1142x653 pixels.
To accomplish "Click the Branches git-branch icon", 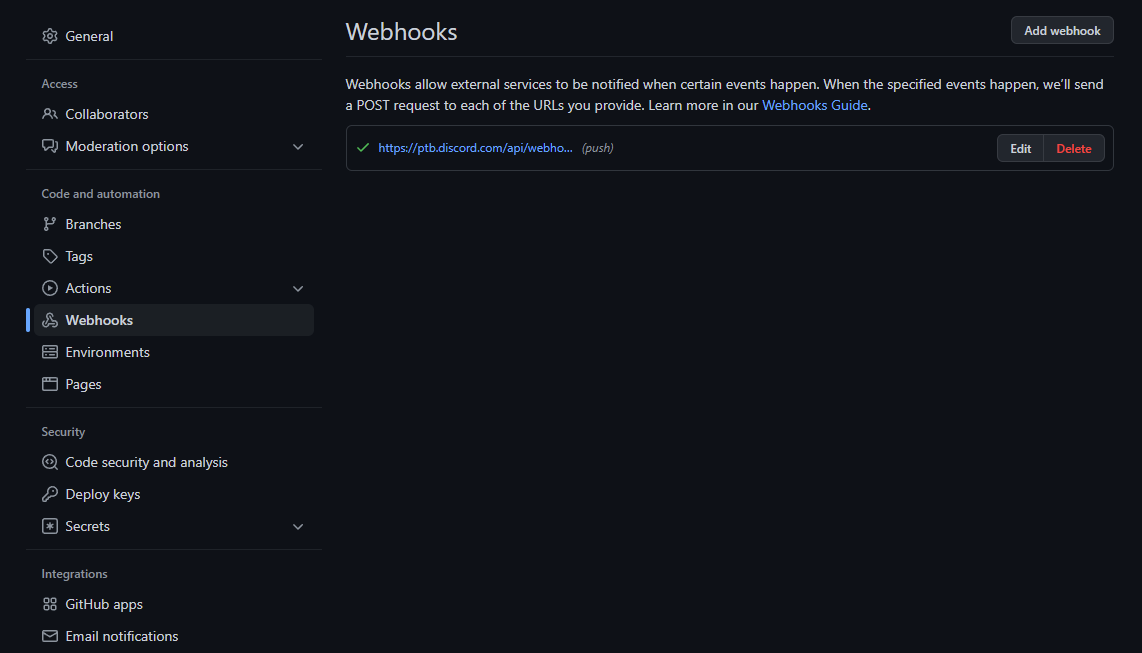I will [x=50, y=224].
